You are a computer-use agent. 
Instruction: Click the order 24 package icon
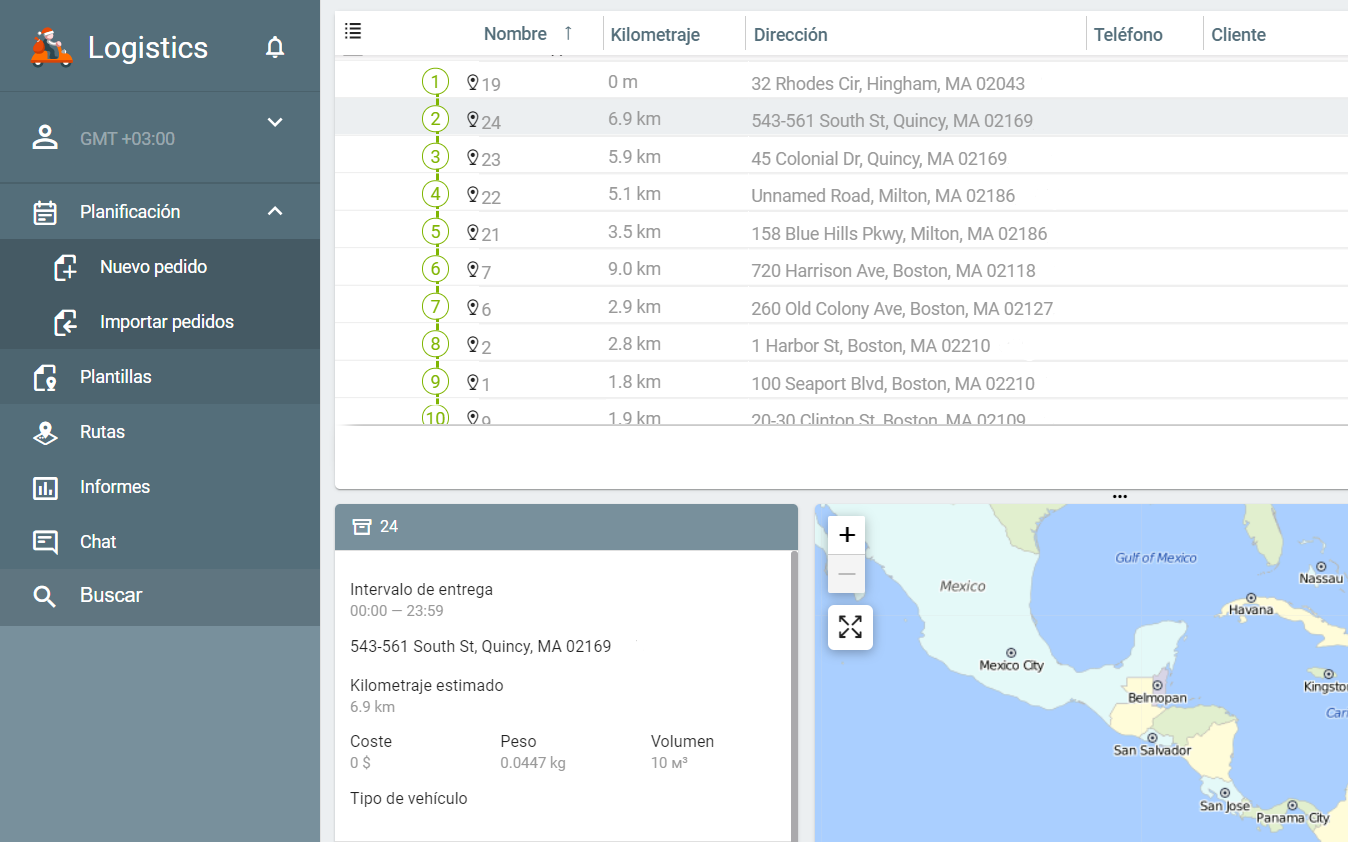point(362,526)
